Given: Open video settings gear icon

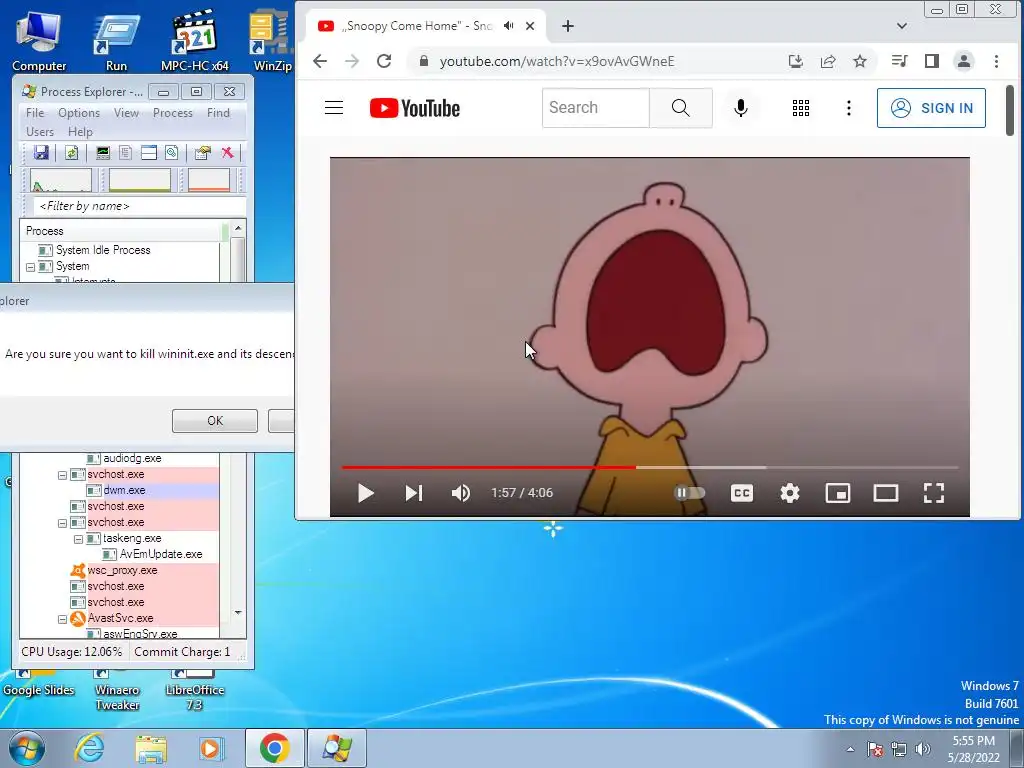Looking at the screenshot, I should [790, 493].
